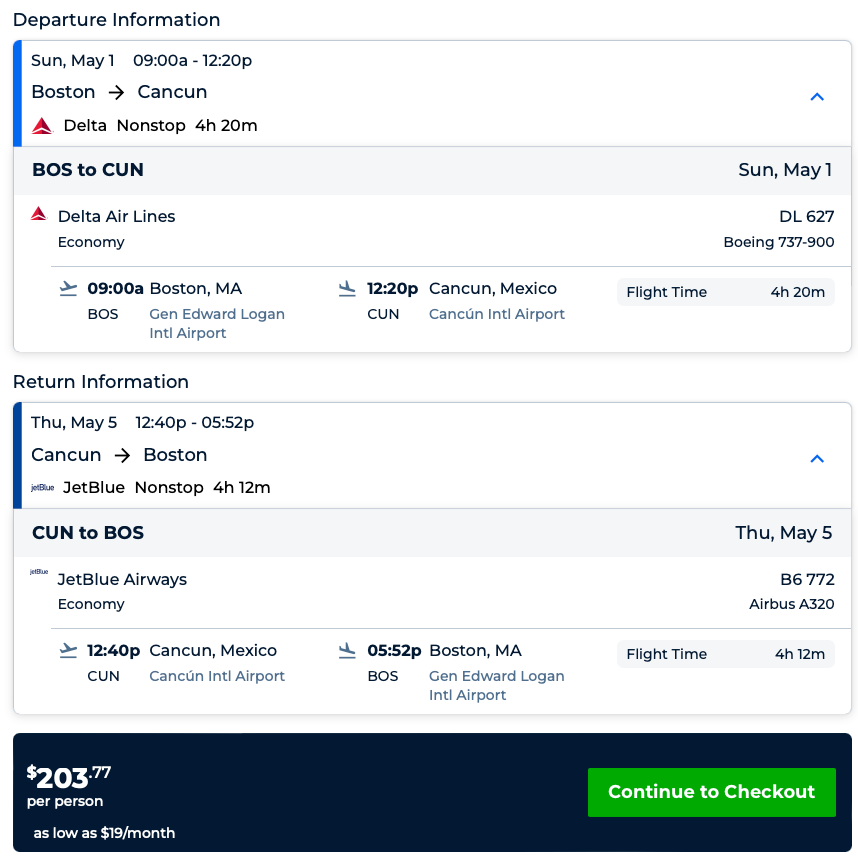The width and height of the screenshot is (858, 858).
Task: Click the landing plane icon beside 12:20p
Action: 347,289
